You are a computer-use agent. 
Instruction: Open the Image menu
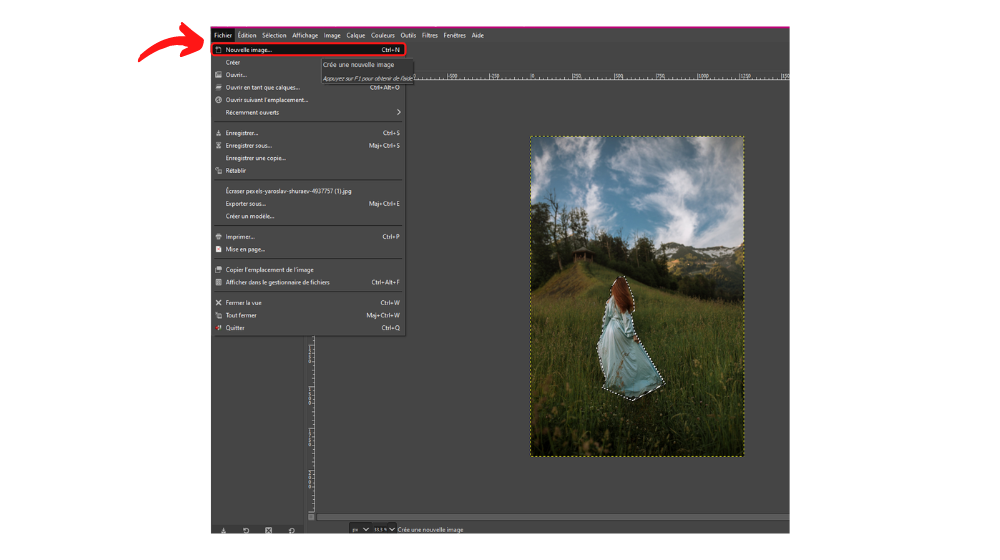click(x=332, y=36)
